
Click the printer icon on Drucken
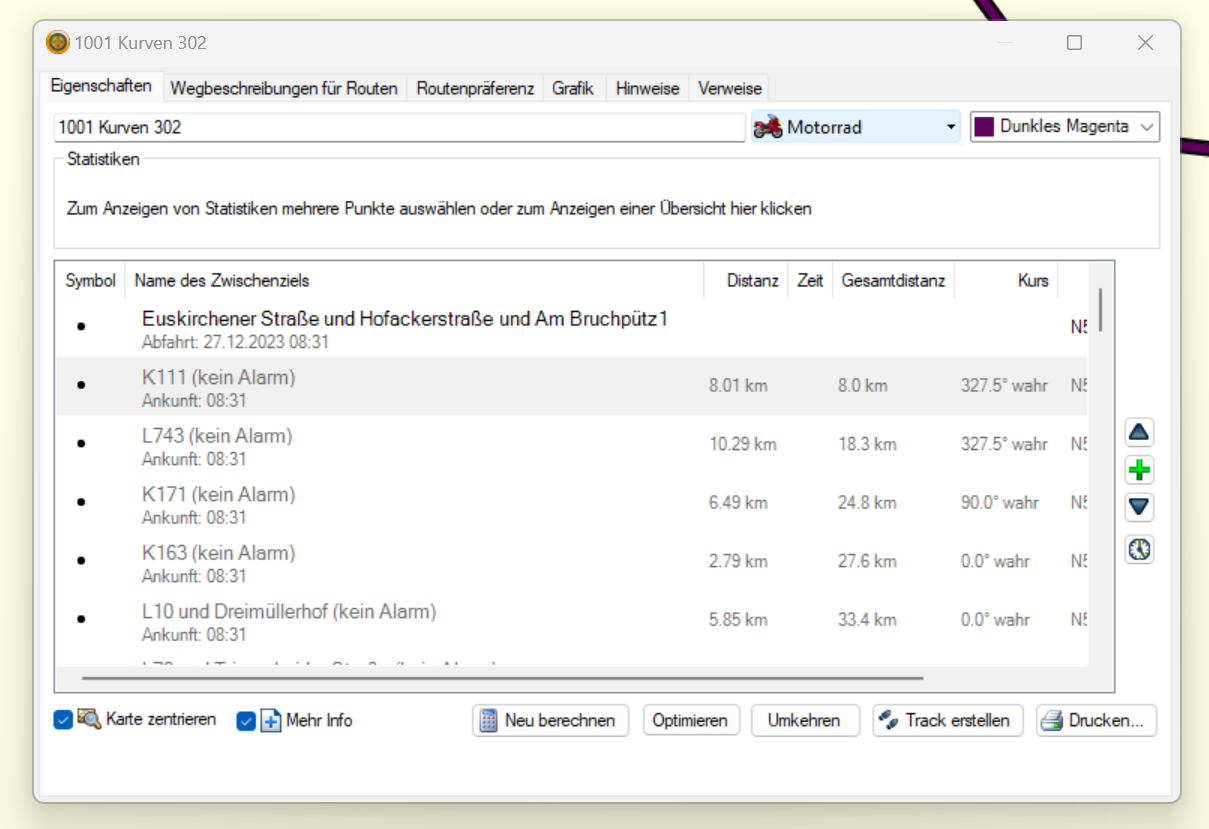click(1051, 721)
